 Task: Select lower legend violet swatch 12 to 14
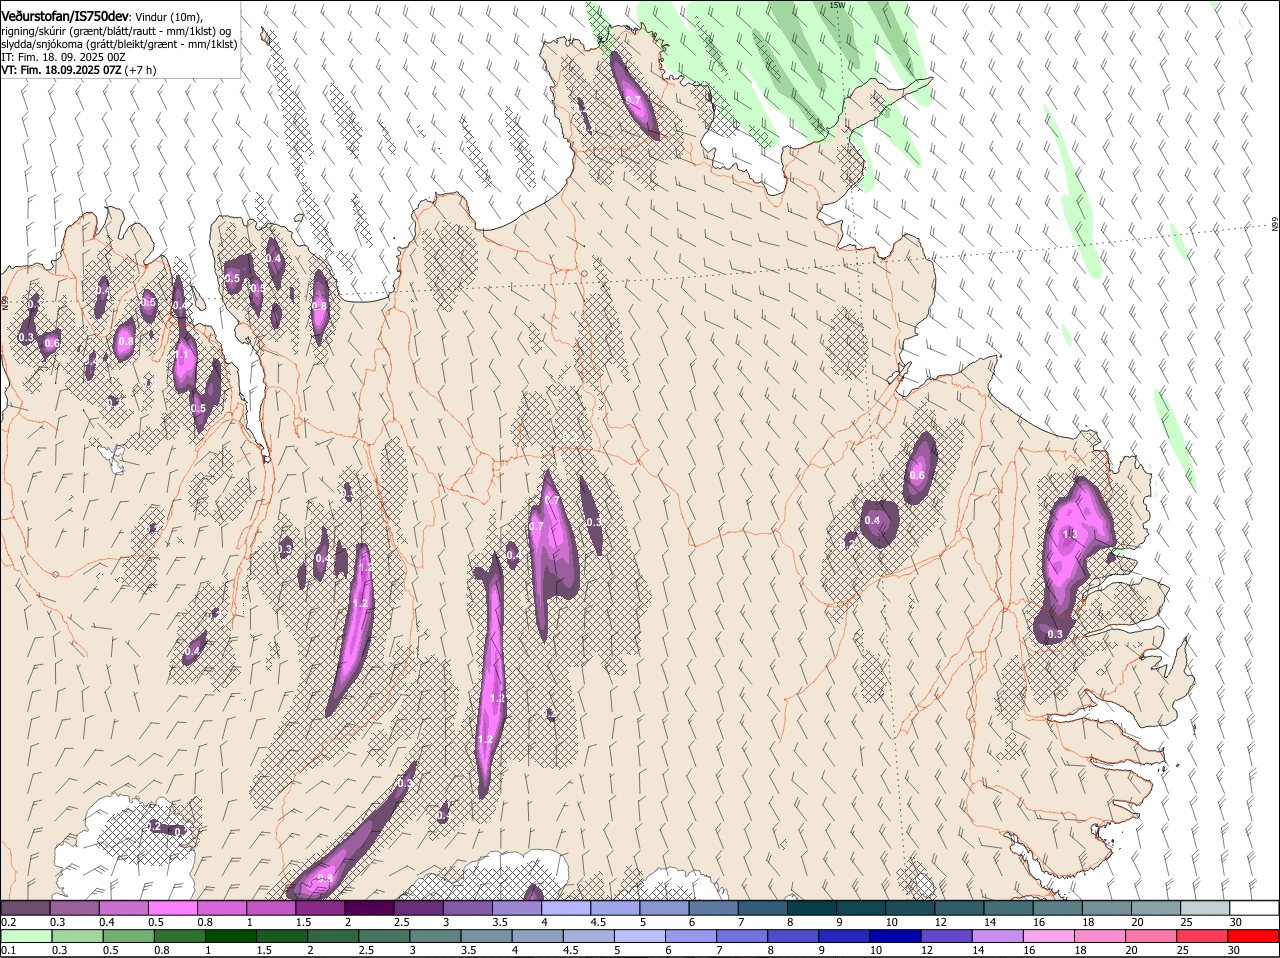946,936
